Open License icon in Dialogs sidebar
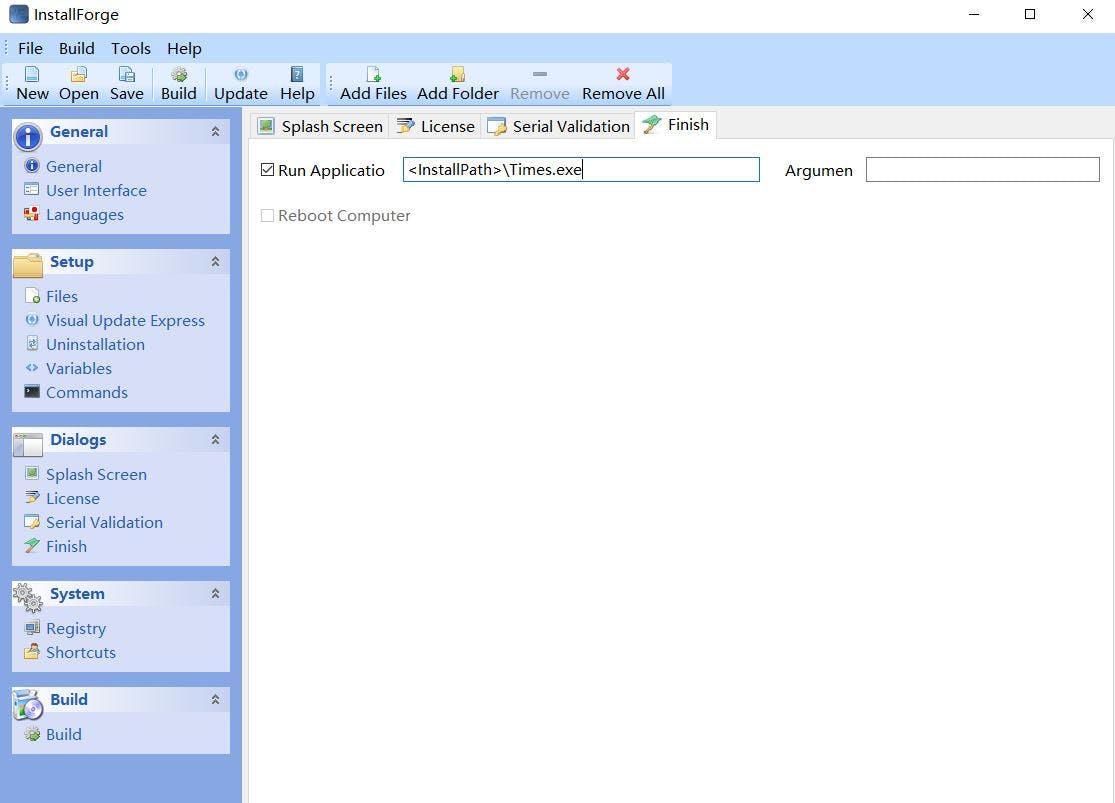Viewport: 1115px width, 803px height. (x=32, y=498)
